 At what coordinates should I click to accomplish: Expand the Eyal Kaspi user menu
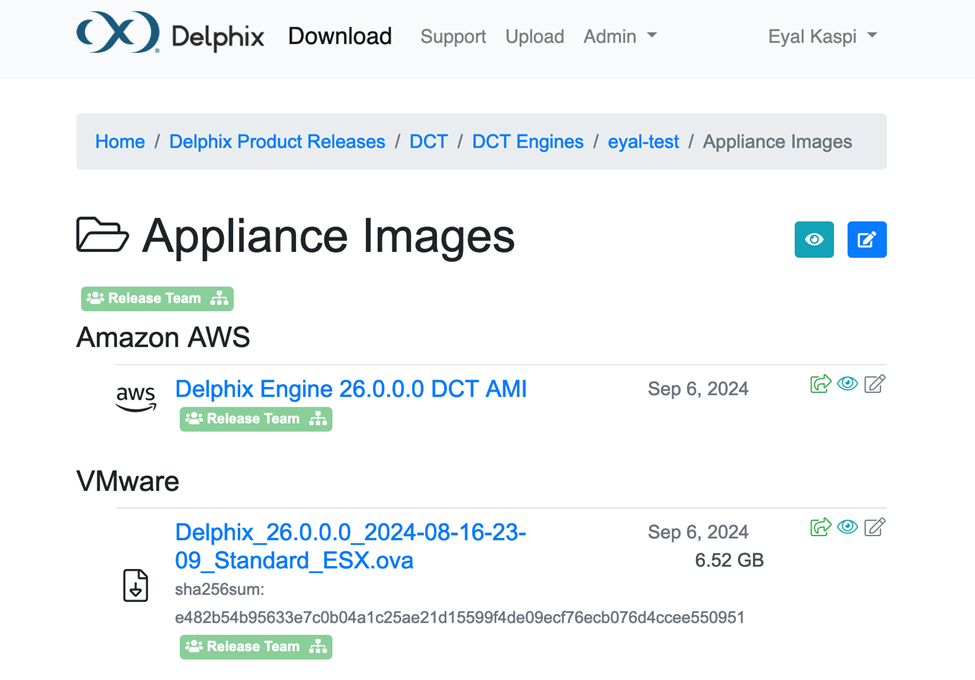pyautogui.click(x=822, y=36)
